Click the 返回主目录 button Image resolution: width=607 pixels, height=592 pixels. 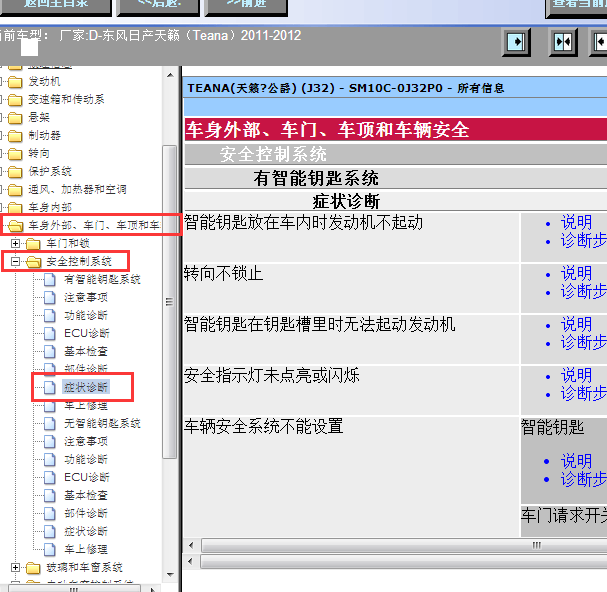pos(56,6)
